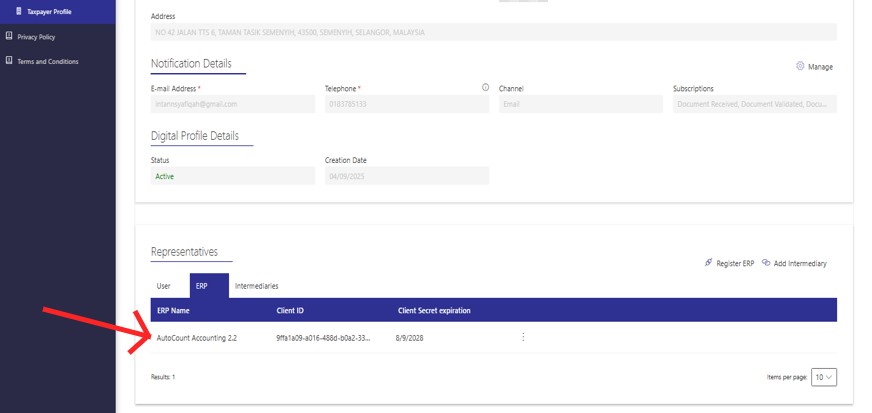Open the AutoCount row three-dot menu
This screenshot has height=413, width=872.
coord(523,337)
